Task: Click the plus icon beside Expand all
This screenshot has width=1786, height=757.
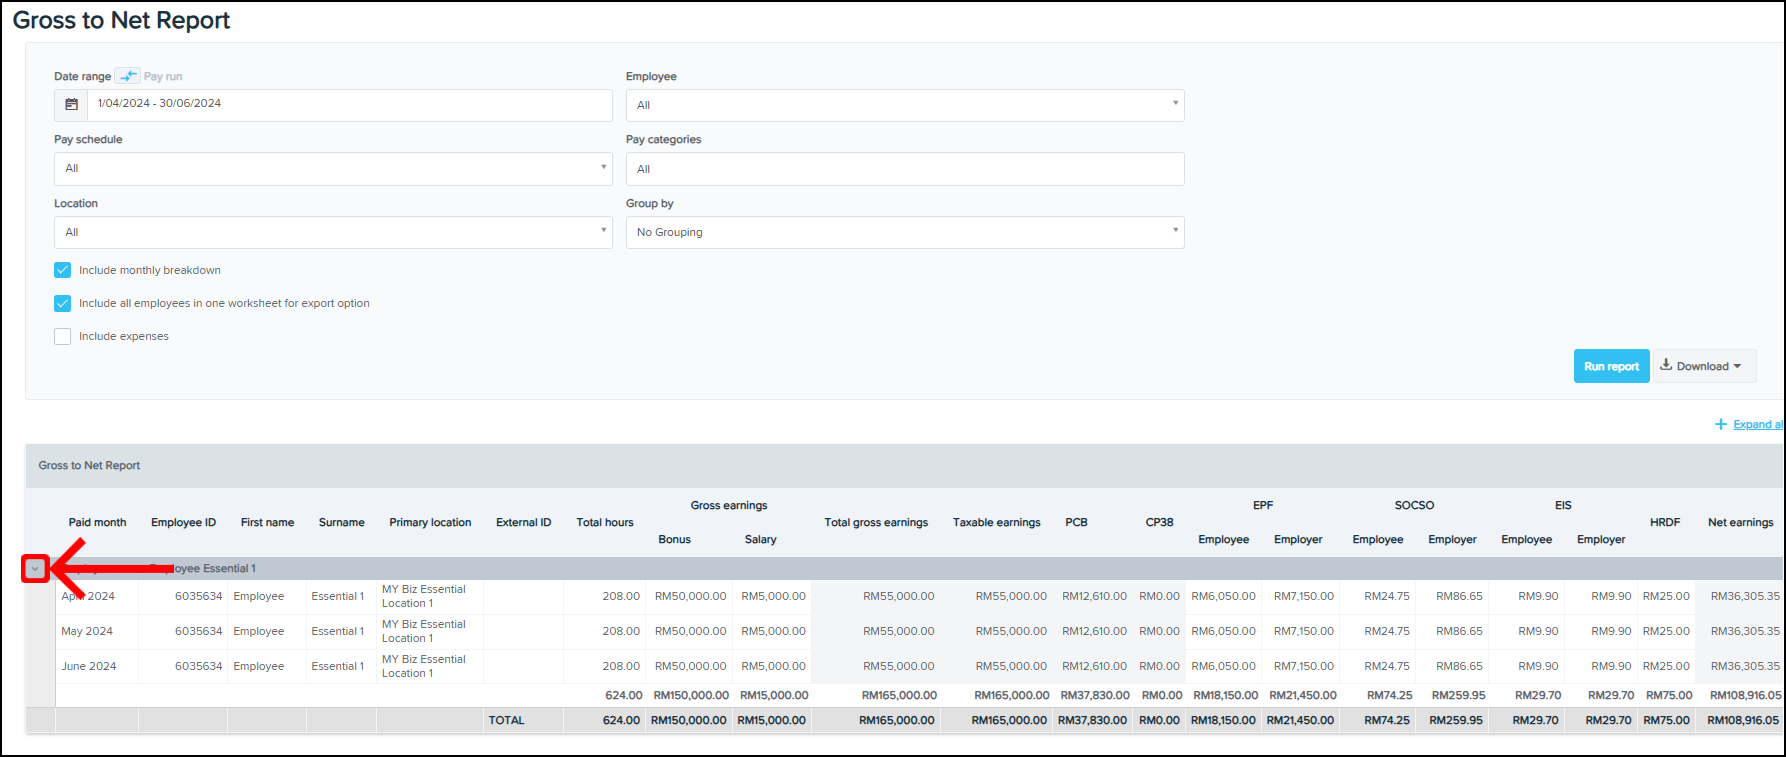Action: 1721,424
